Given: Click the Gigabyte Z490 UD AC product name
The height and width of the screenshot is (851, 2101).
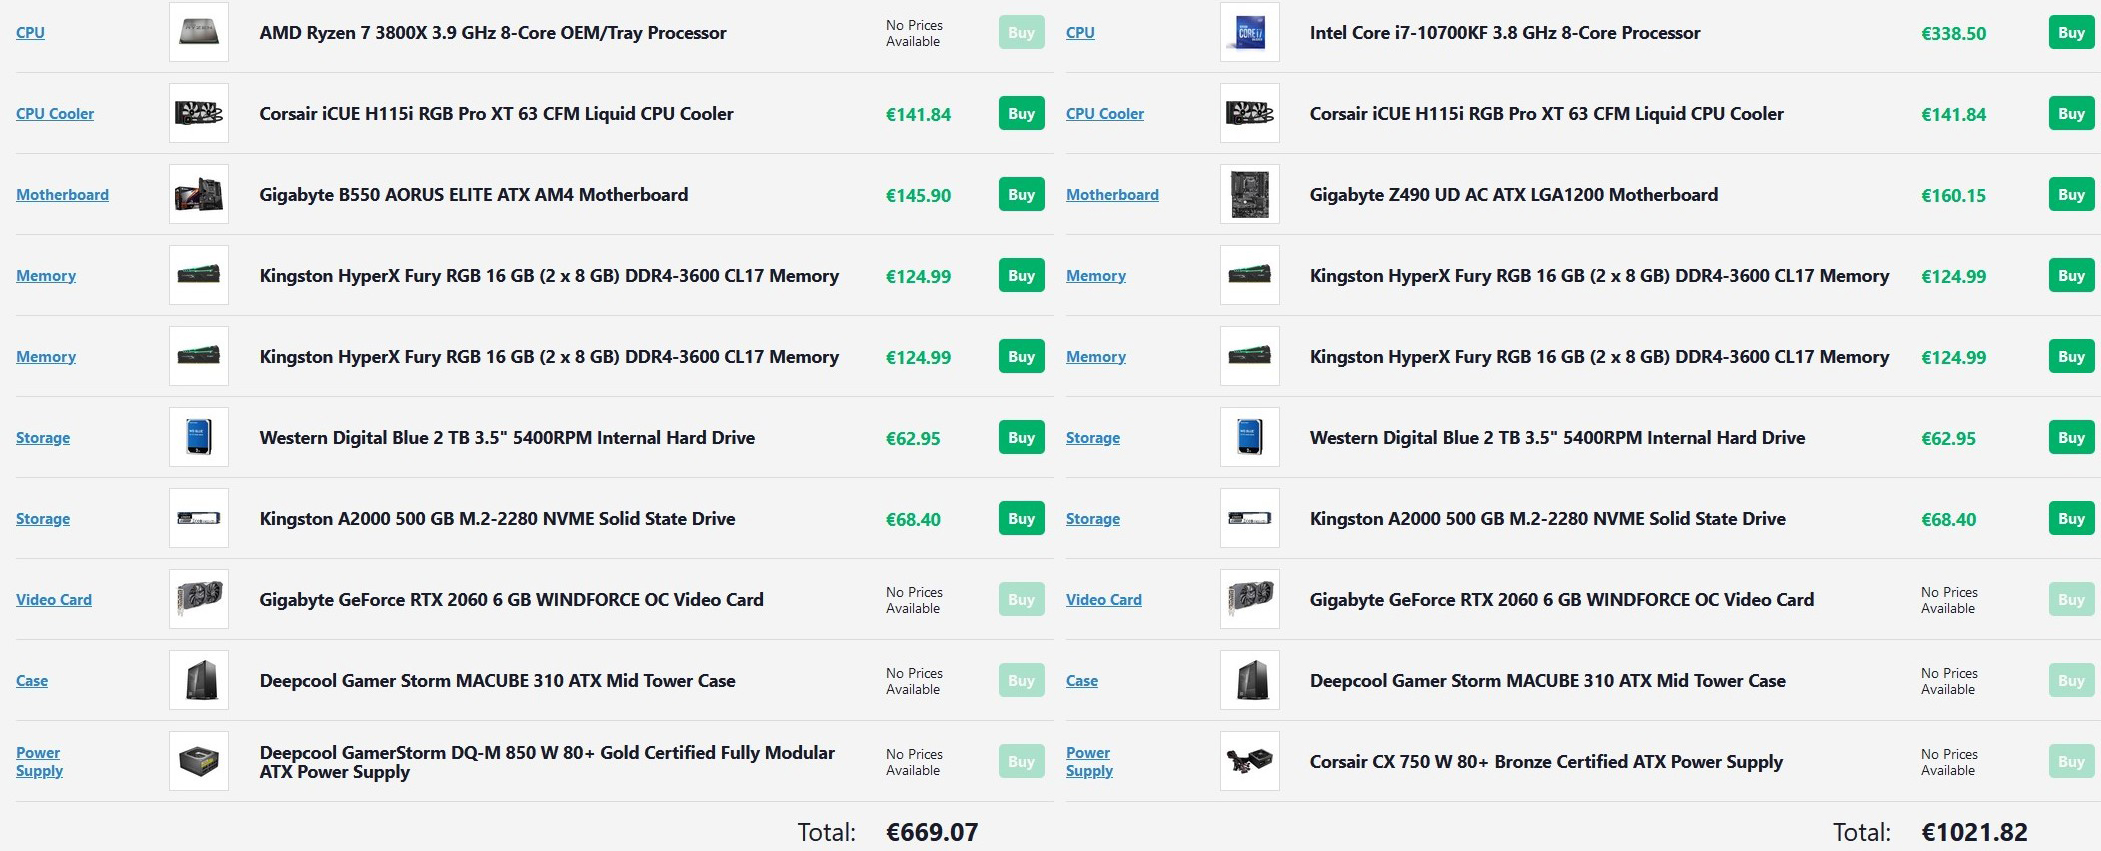Looking at the screenshot, I should [1514, 194].
